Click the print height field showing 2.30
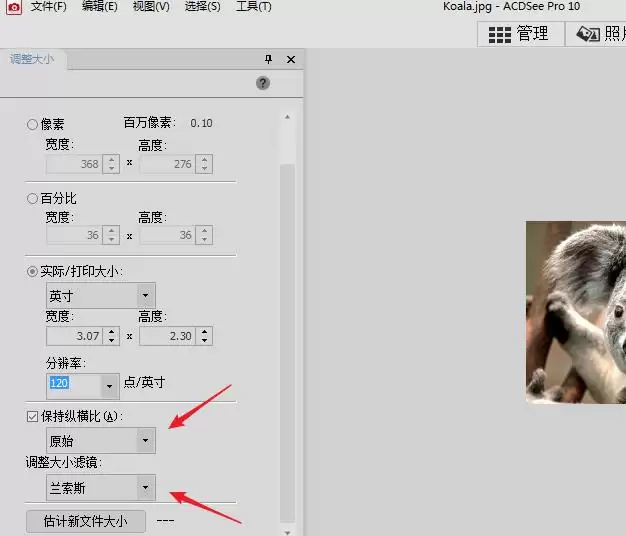 pyautogui.click(x=167, y=336)
